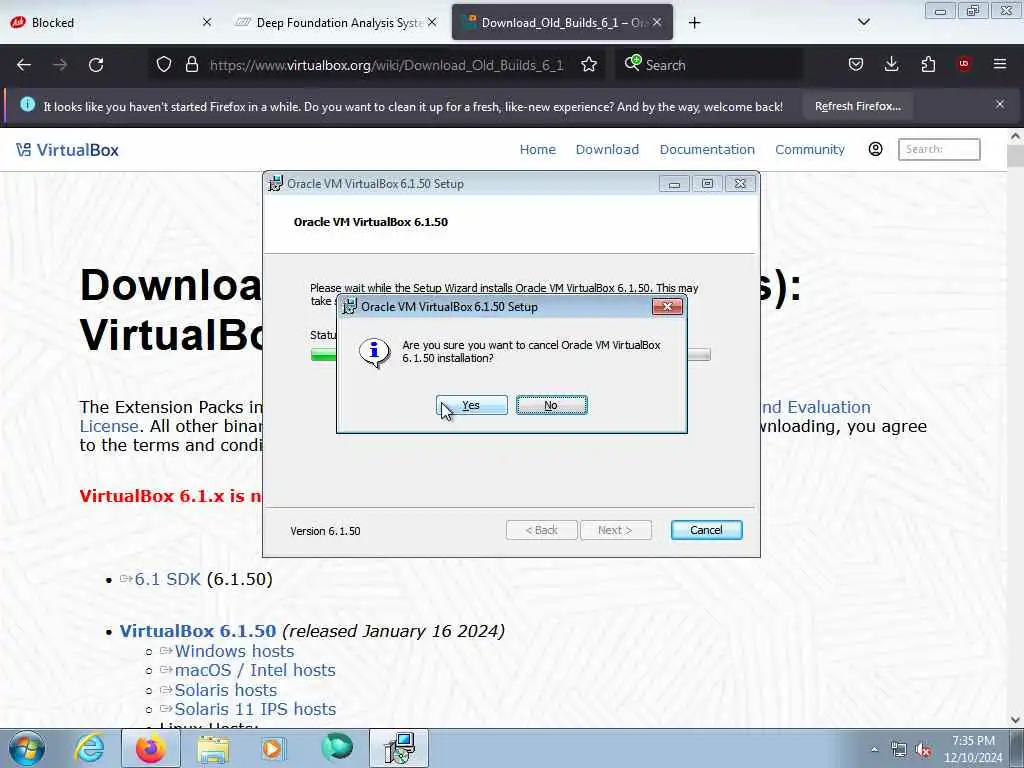Open Firefox extensions menu

tap(928, 65)
